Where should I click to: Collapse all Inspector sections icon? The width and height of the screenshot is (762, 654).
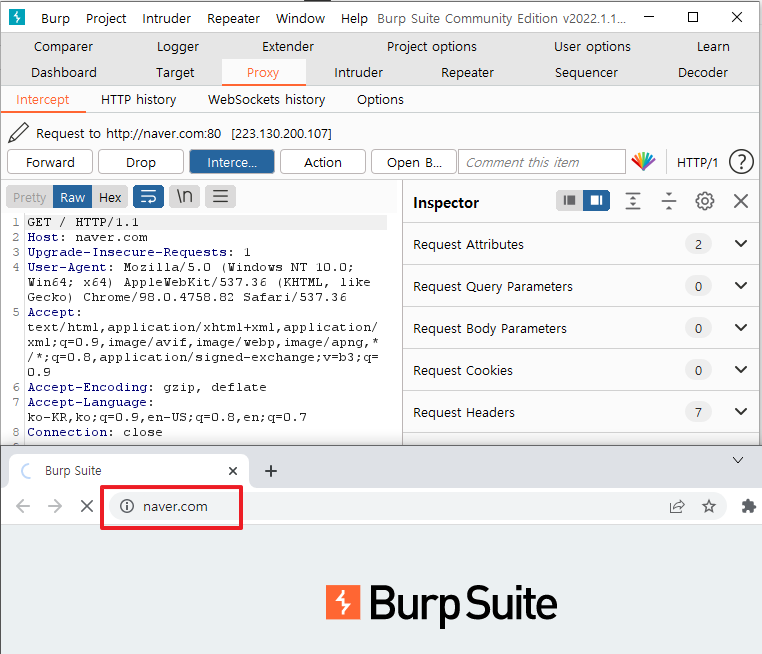pos(669,201)
